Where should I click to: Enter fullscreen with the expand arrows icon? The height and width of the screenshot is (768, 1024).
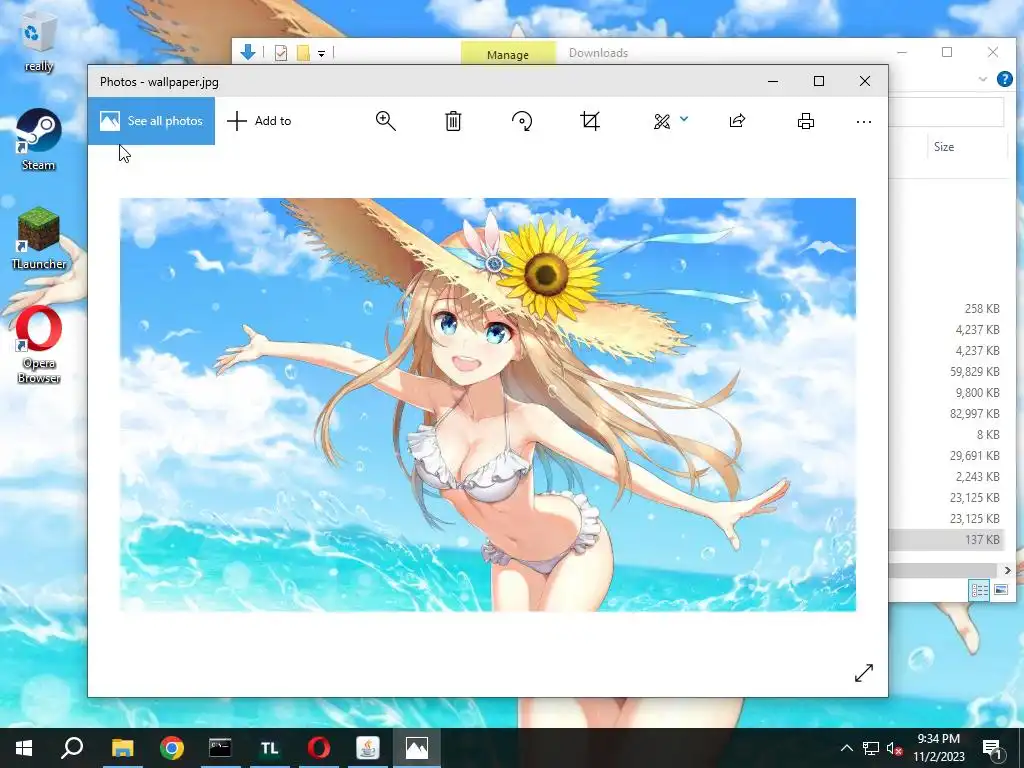pyautogui.click(x=863, y=673)
